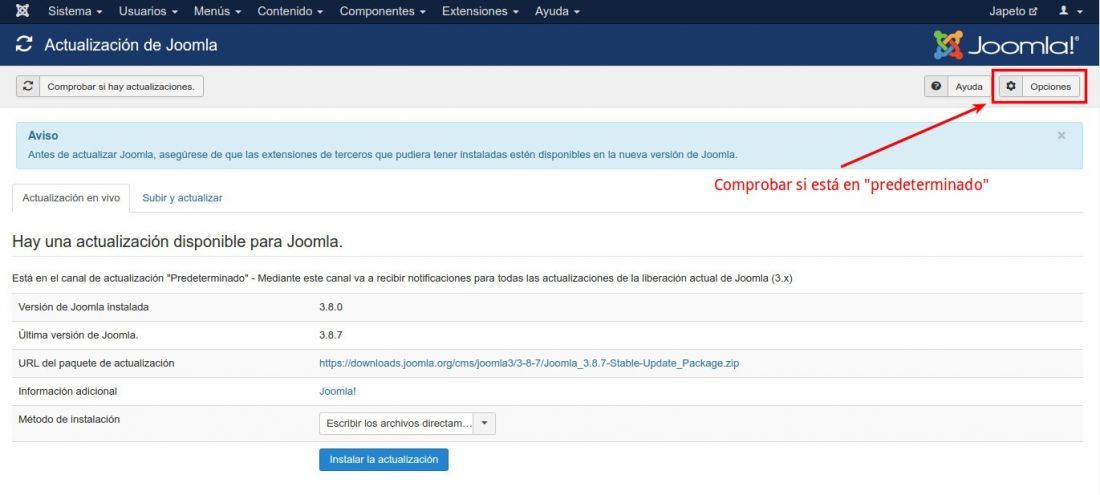1100x495 pixels.
Task: Click the Última versión de Joomla label
Action: pyautogui.click(x=79, y=335)
